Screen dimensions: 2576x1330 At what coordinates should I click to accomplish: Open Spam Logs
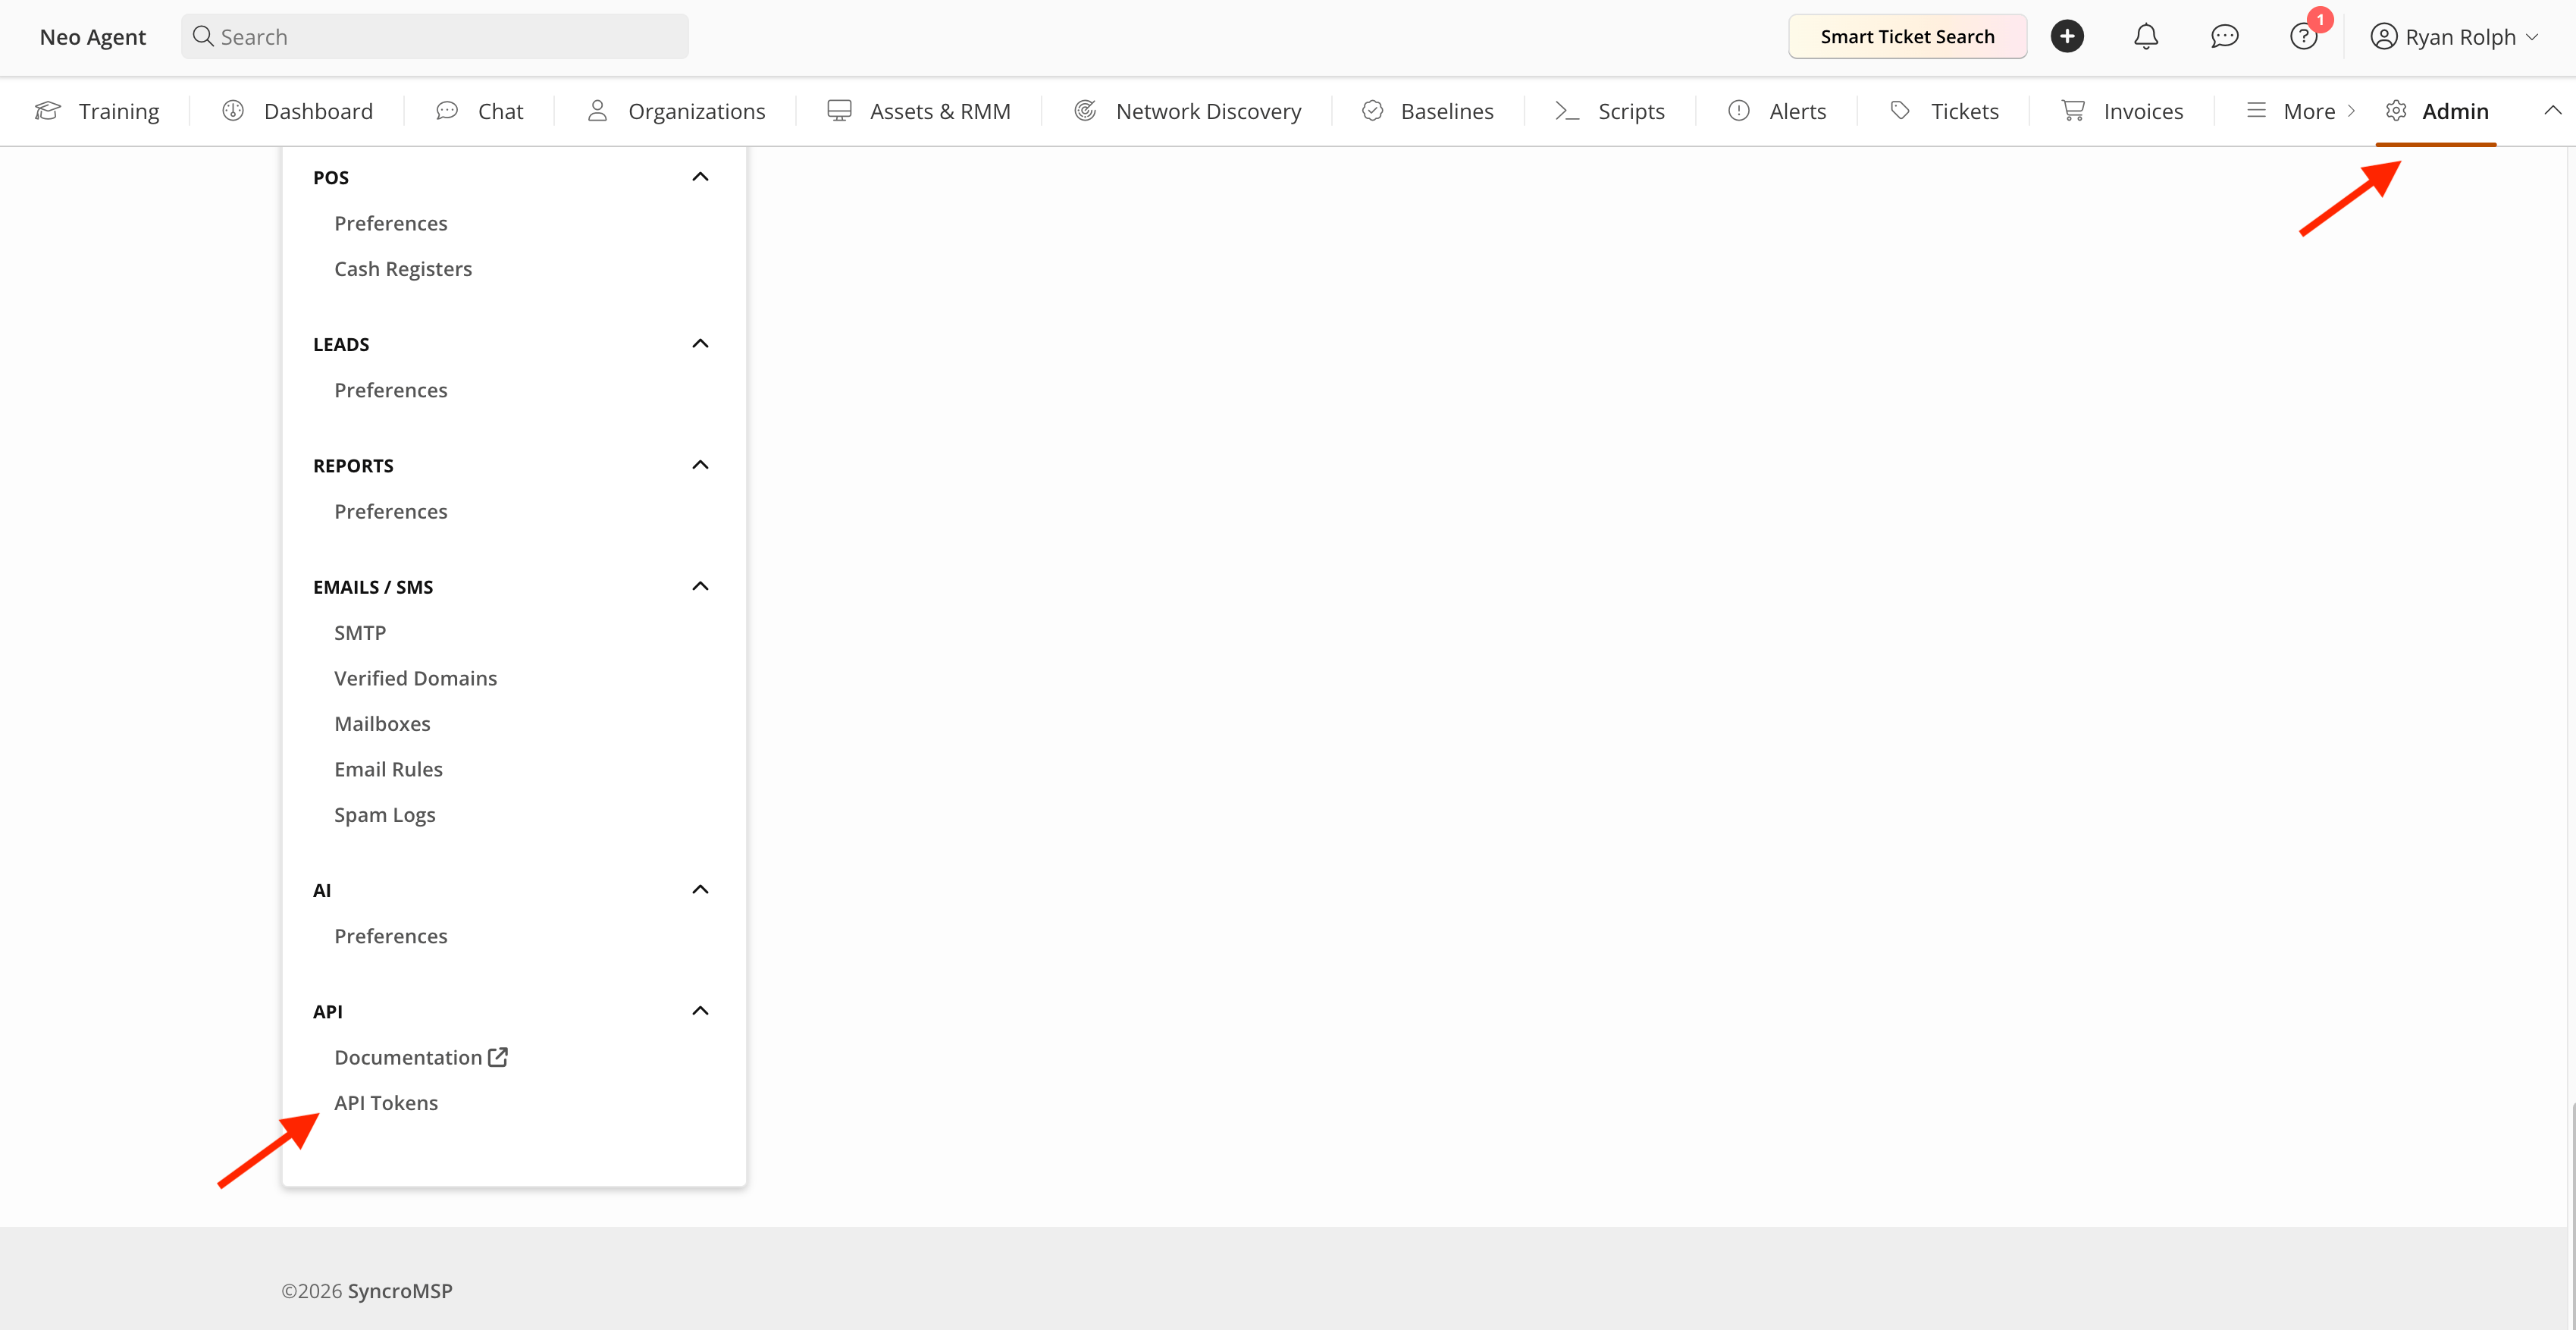(385, 815)
